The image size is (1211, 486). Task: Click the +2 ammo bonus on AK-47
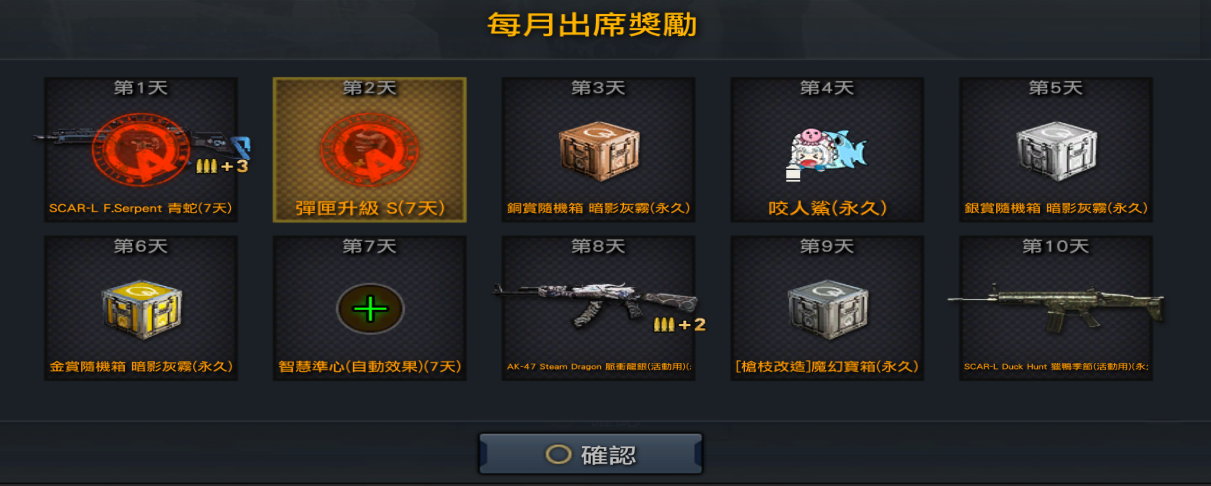(x=680, y=324)
